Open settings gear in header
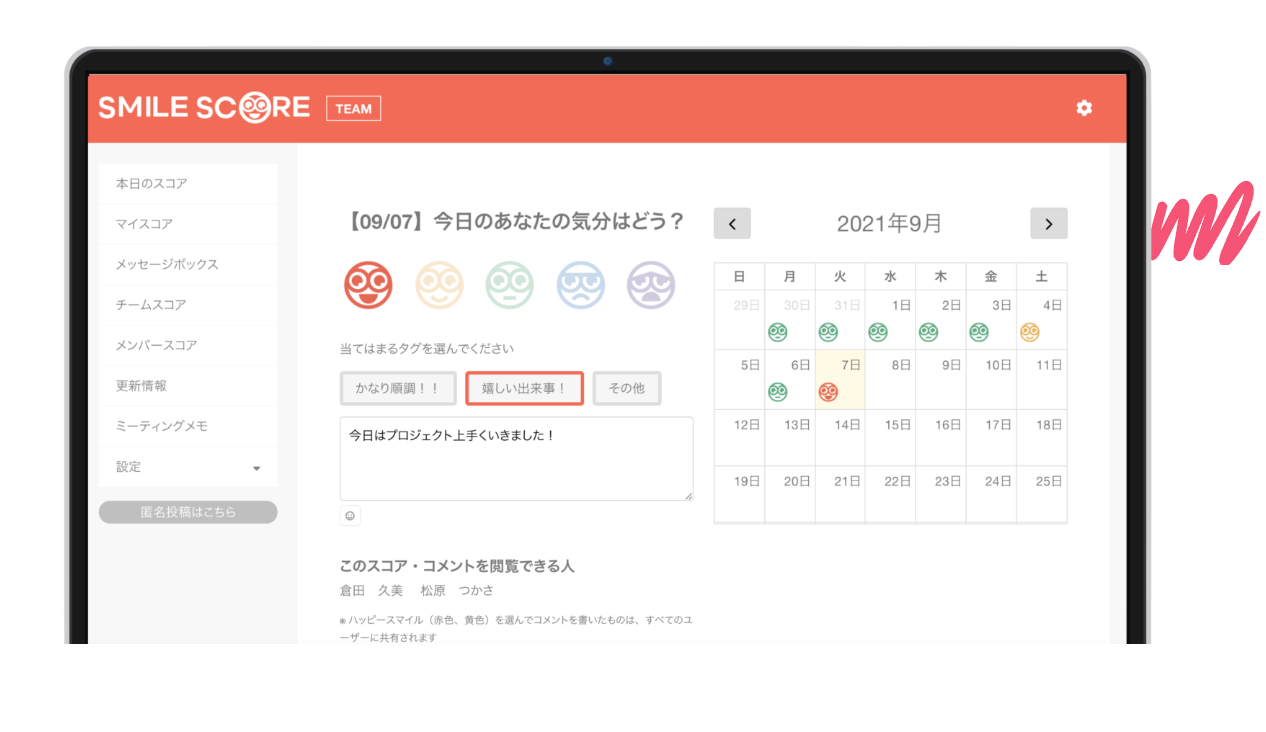1266x732 pixels. (1084, 108)
